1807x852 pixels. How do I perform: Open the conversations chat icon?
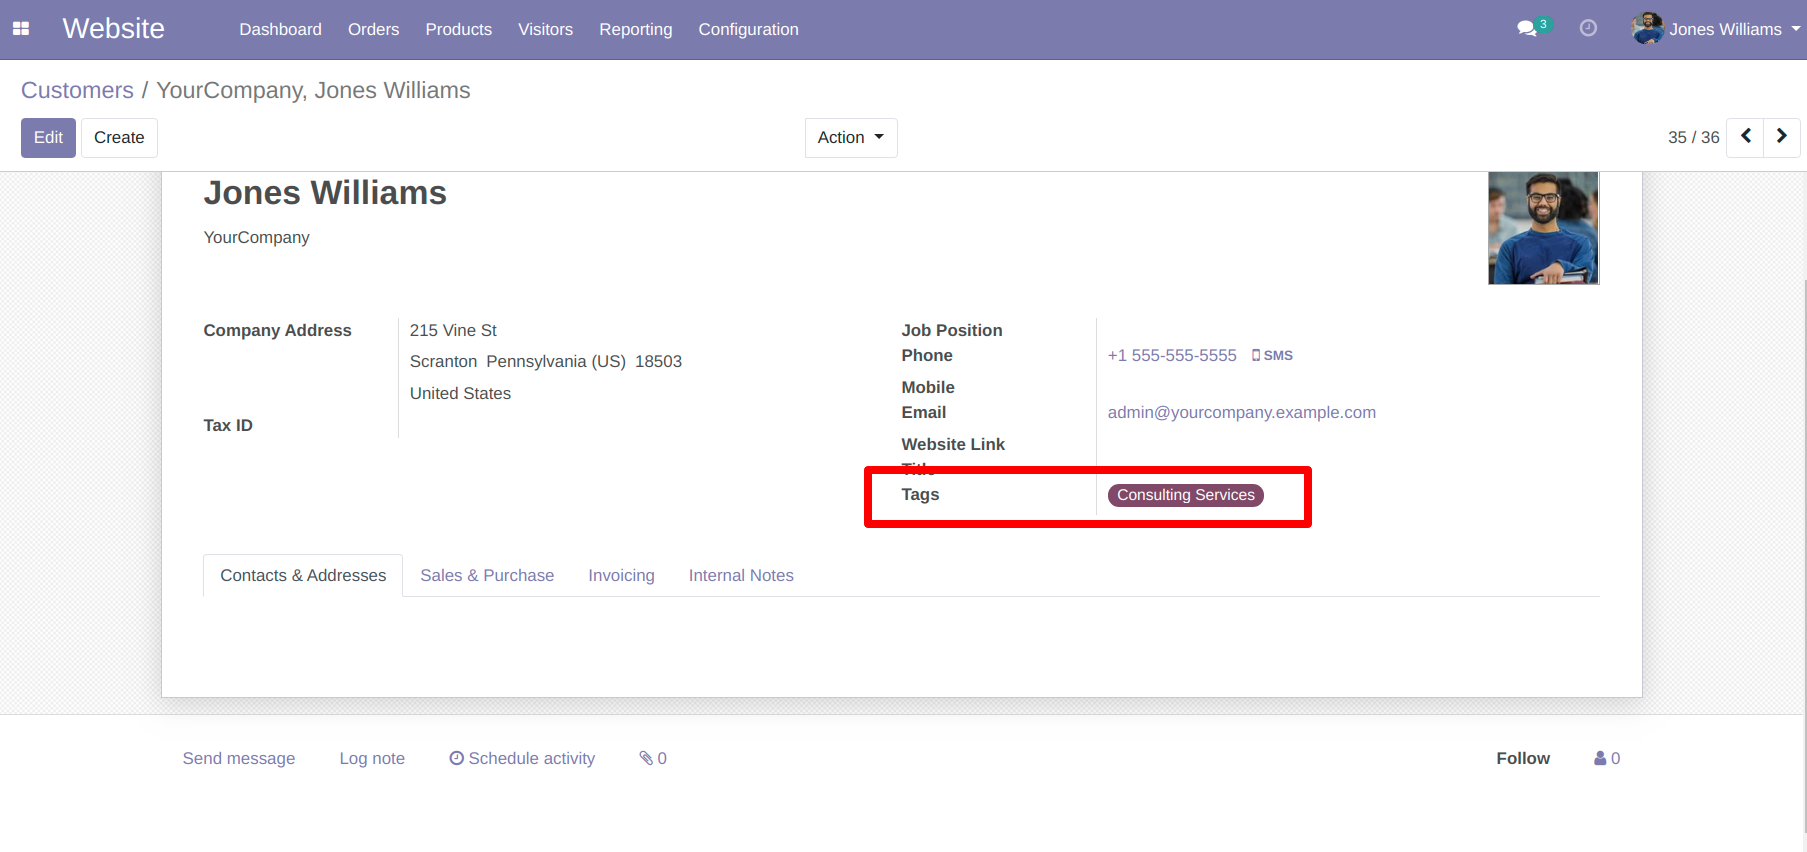point(1527,29)
